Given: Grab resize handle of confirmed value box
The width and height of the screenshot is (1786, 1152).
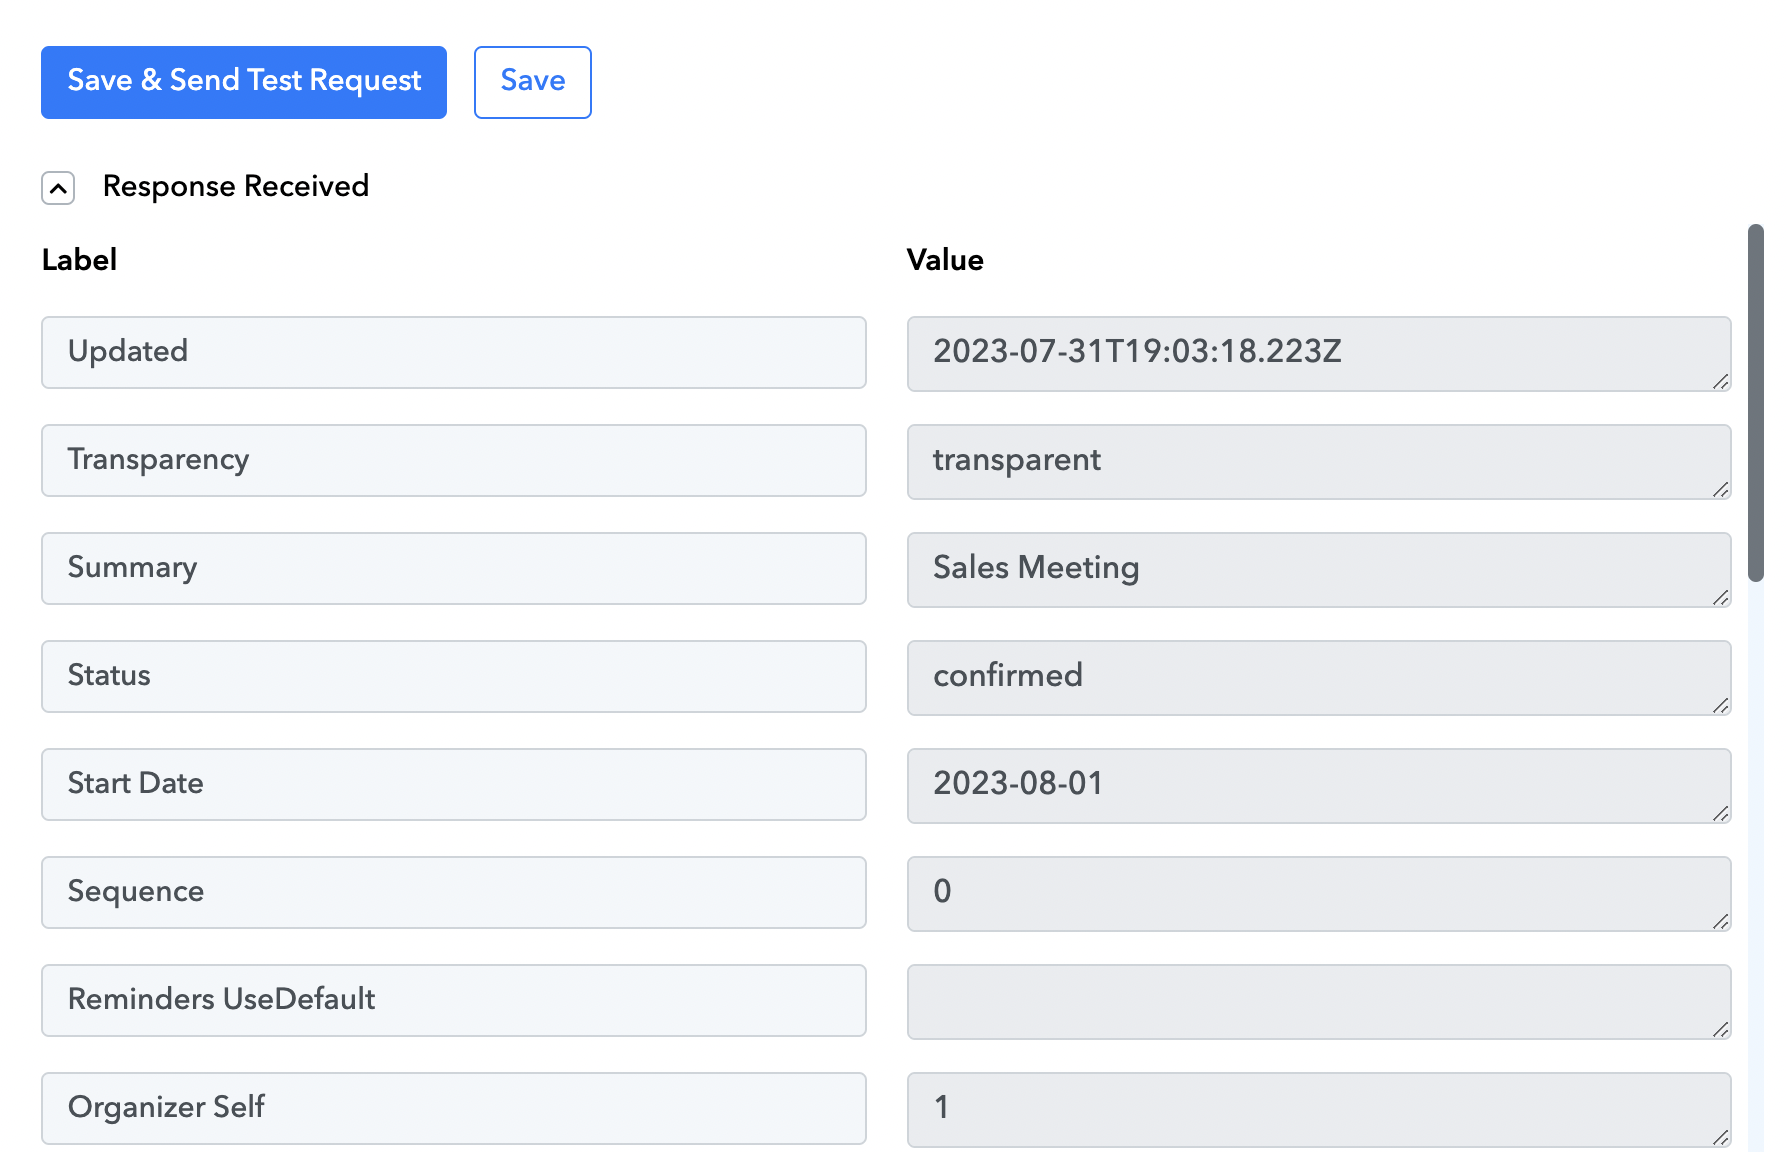Looking at the screenshot, I should pyautogui.click(x=1721, y=705).
